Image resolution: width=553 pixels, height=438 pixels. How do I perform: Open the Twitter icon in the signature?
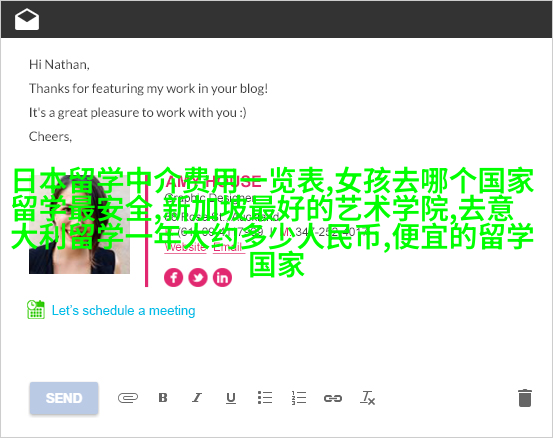pyautogui.click(x=198, y=278)
